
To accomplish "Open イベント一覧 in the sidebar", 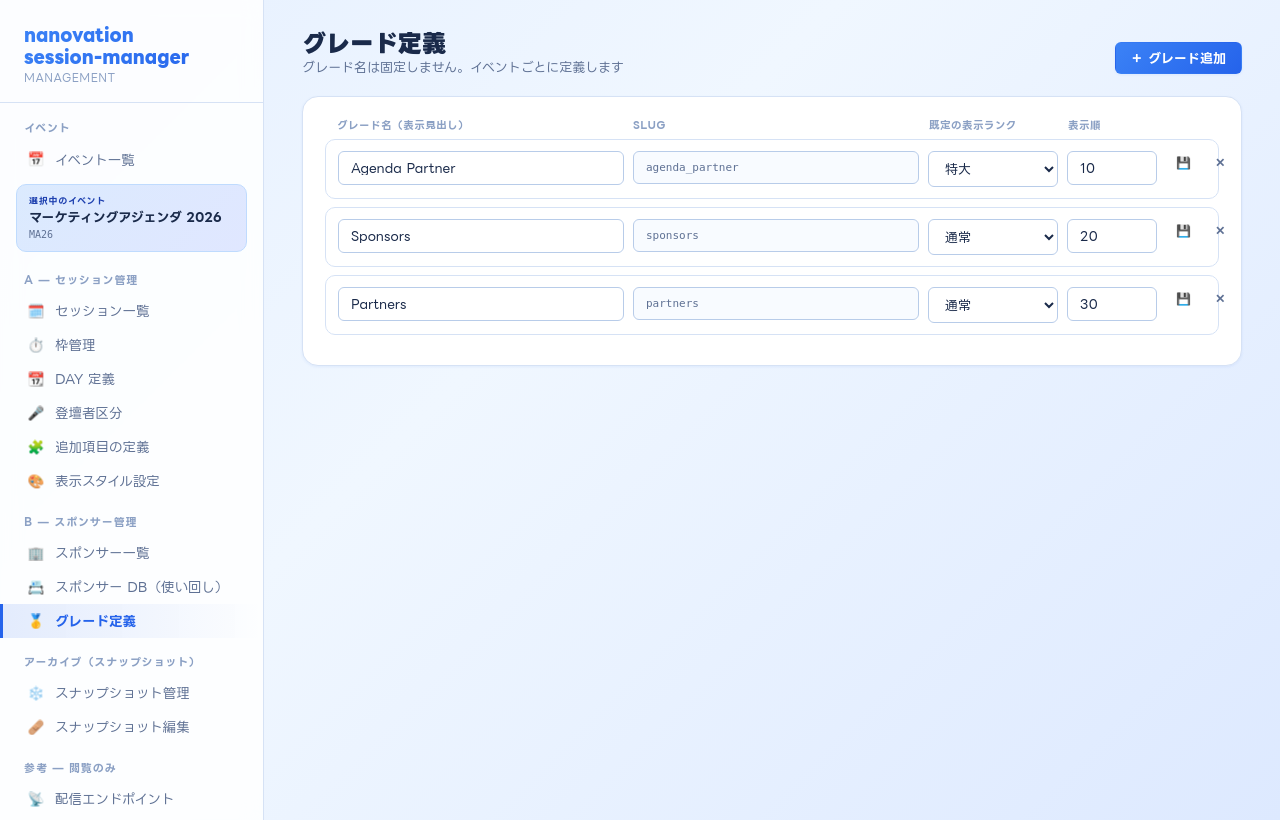I will [x=132, y=159].
